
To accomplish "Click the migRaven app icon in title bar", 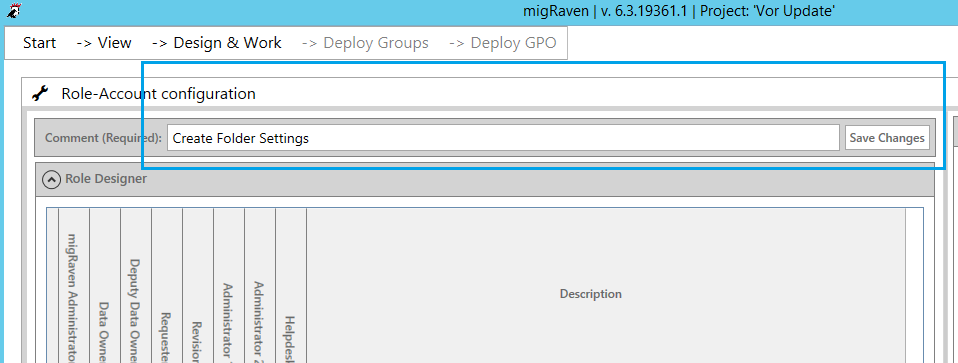I will coord(15,10).
